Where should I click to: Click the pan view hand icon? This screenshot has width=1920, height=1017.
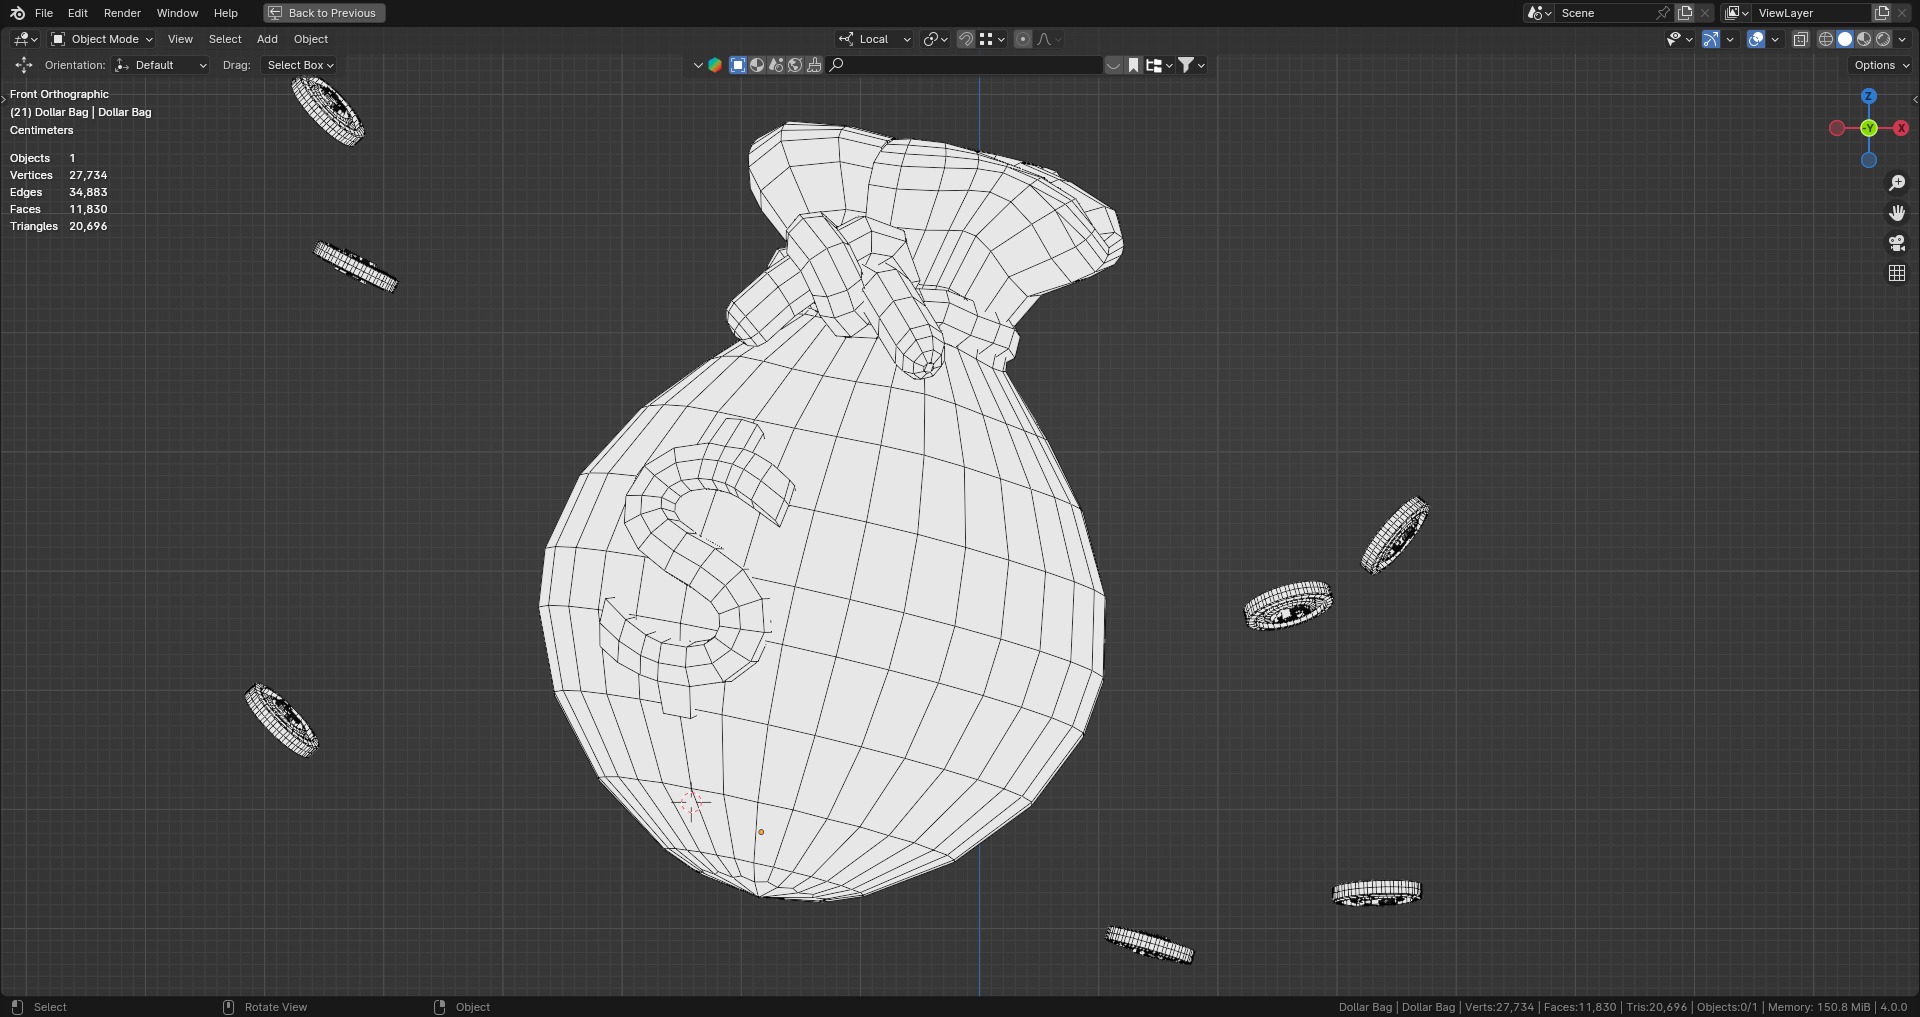tap(1897, 213)
